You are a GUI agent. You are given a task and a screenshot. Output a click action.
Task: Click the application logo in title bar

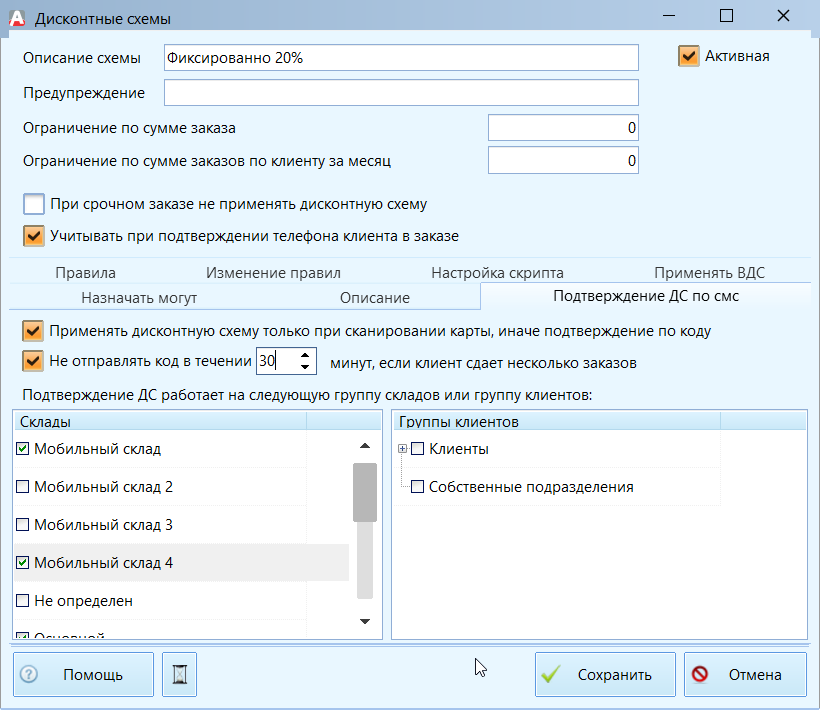coord(17,18)
